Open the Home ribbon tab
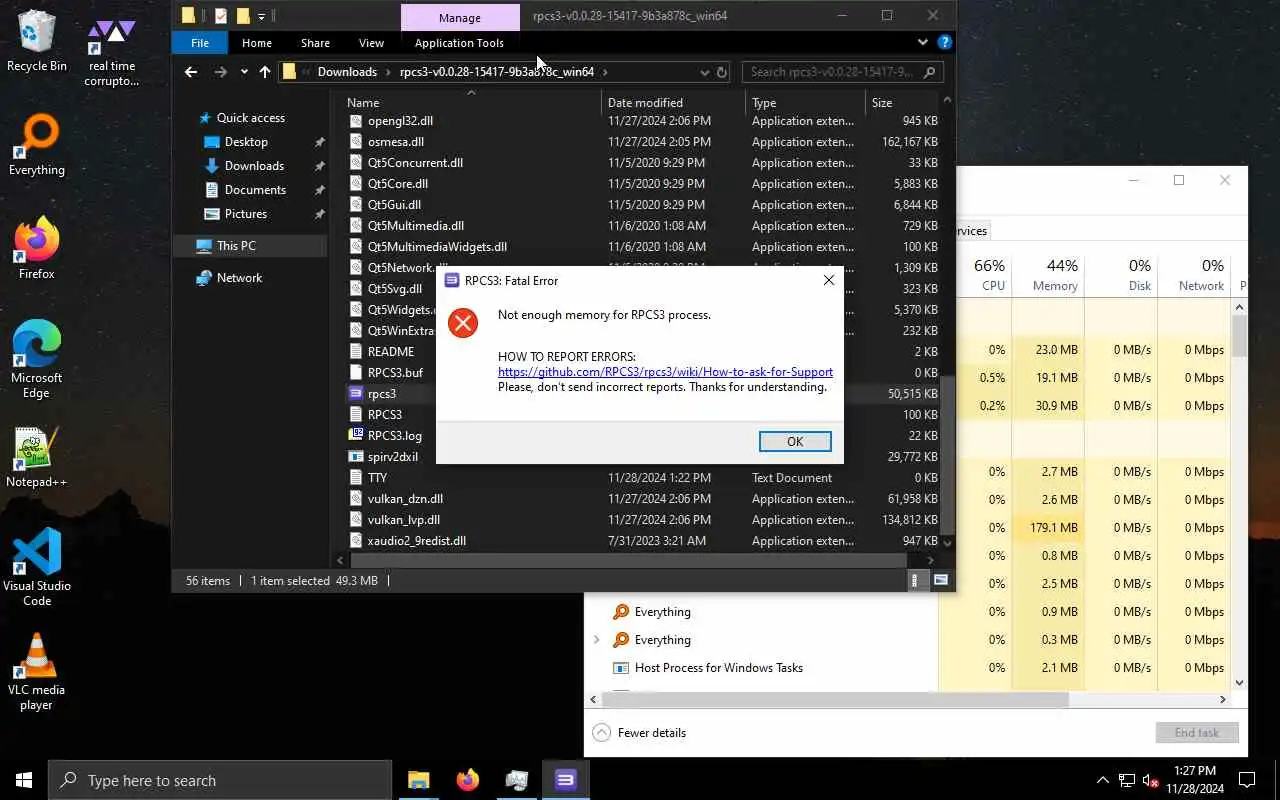 point(257,43)
